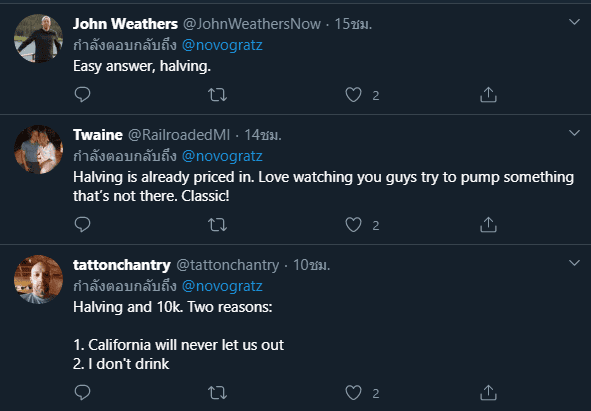The image size is (591, 411).
Task: Like tattonchantry's tweet
Action: pos(353,393)
